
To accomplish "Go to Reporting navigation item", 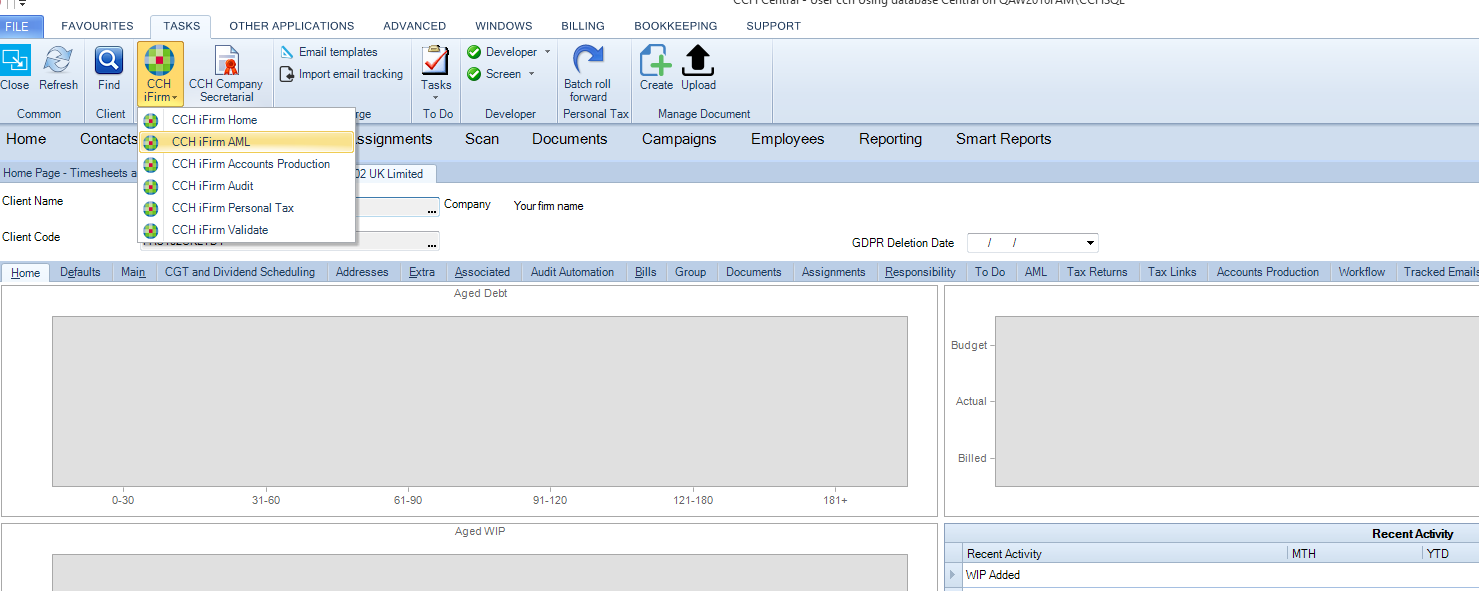I will pyautogui.click(x=890, y=139).
